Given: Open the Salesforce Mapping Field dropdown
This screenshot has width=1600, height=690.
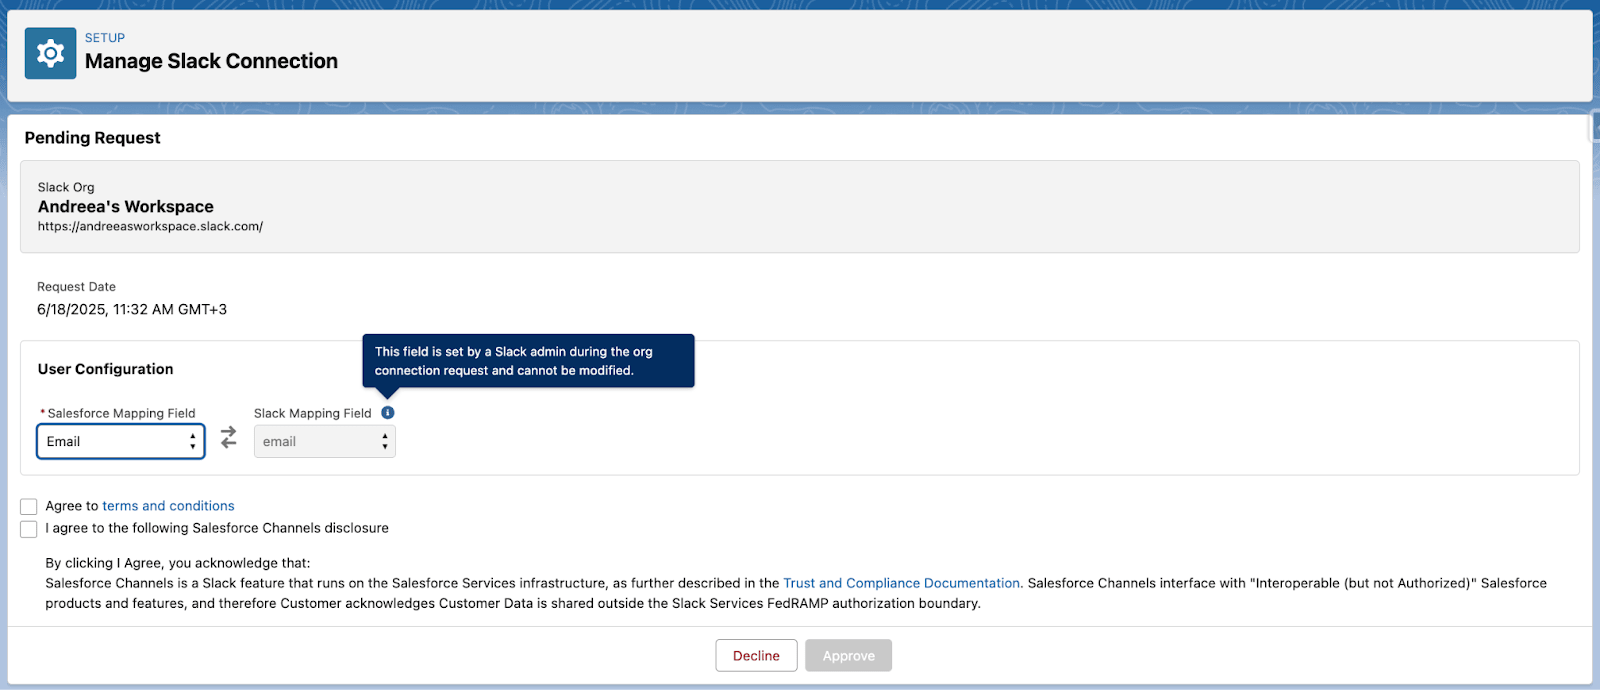Looking at the screenshot, I should tap(121, 441).
